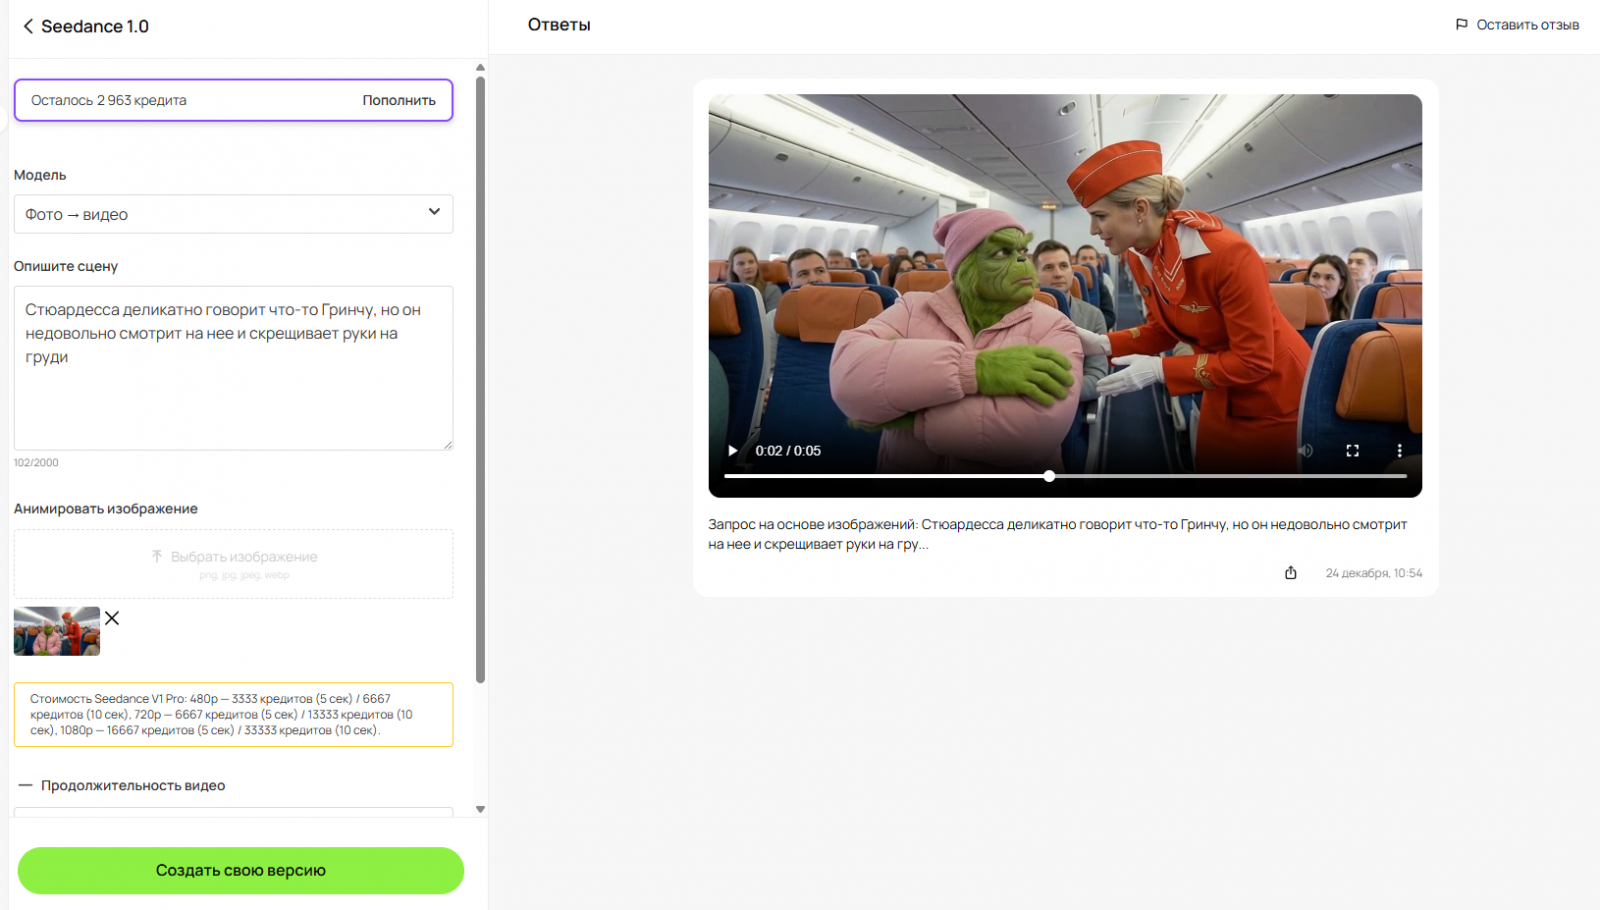This screenshot has height=910, width=1600.
Task: Open the uploaded airplane image thumbnail
Action: coord(57,631)
